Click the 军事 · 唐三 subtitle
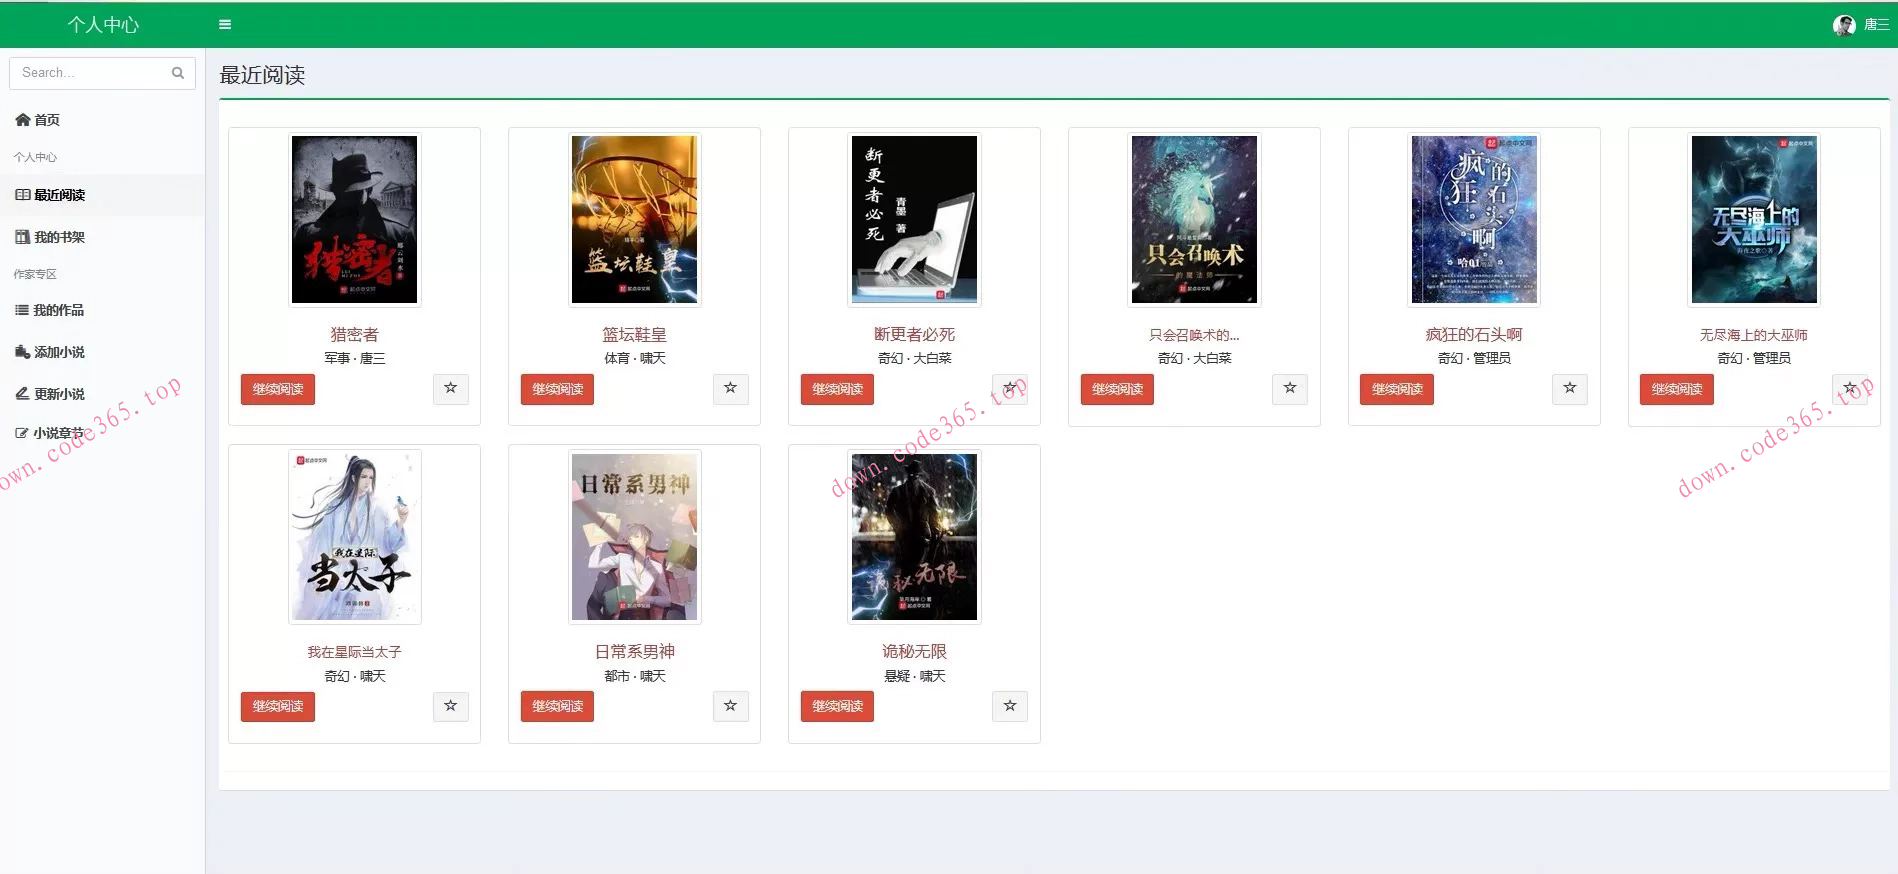 click(x=355, y=358)
